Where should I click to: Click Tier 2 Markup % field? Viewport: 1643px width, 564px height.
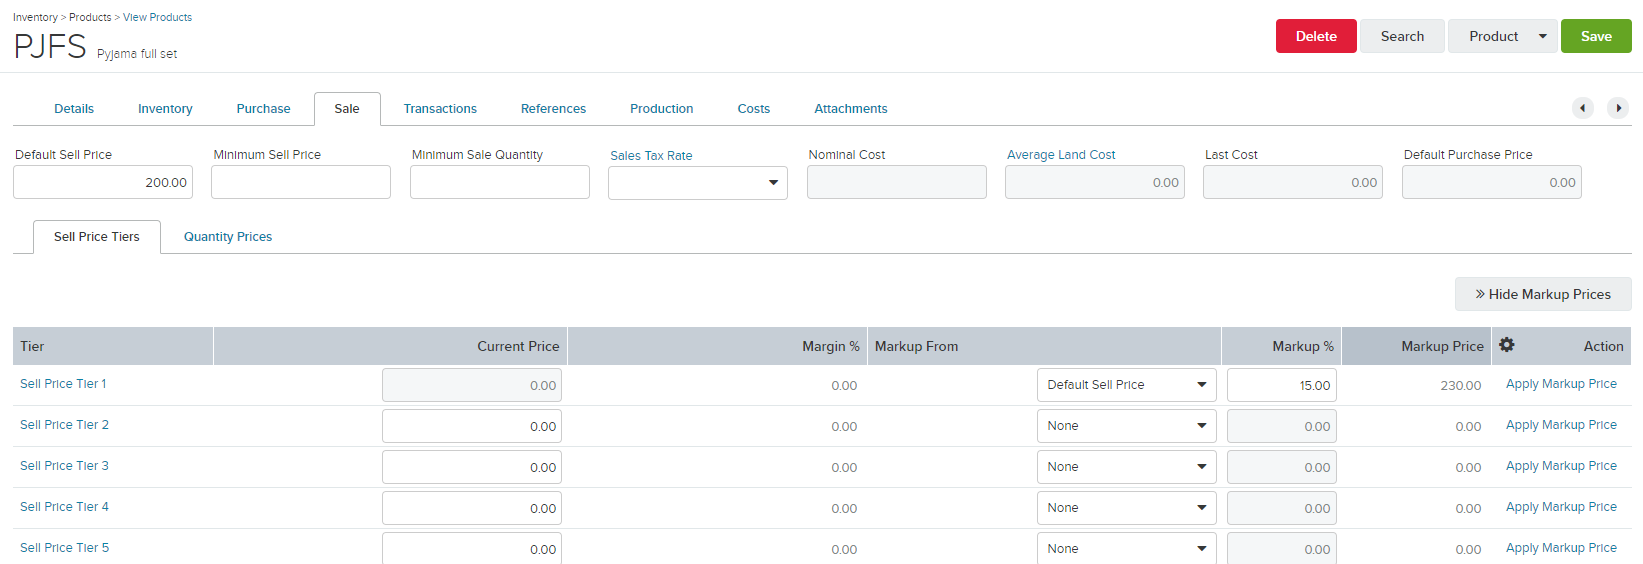click(1282, 426)
